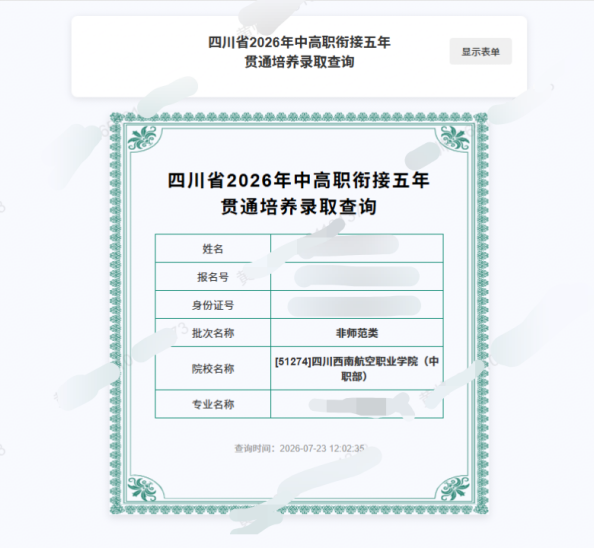
Task: Click the 查询时间 timestamp text
Action: [x=300, y=449]
